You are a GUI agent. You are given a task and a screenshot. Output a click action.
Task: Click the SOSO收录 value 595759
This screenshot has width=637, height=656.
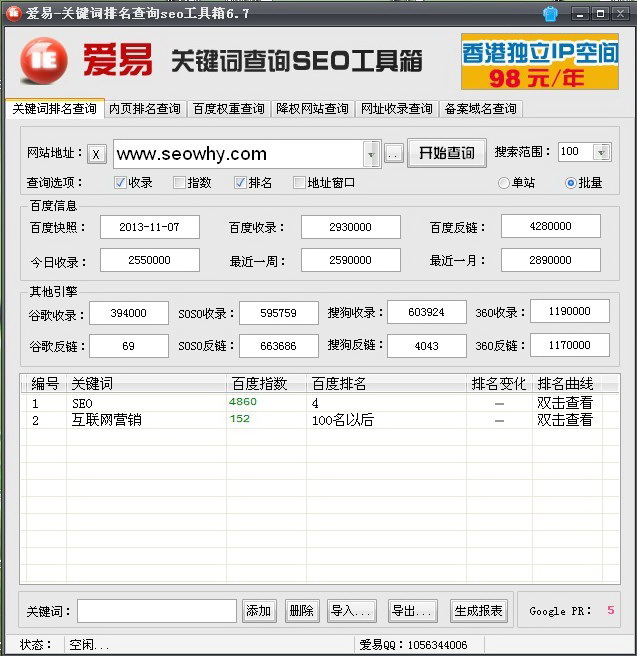[x=279, y=313]
